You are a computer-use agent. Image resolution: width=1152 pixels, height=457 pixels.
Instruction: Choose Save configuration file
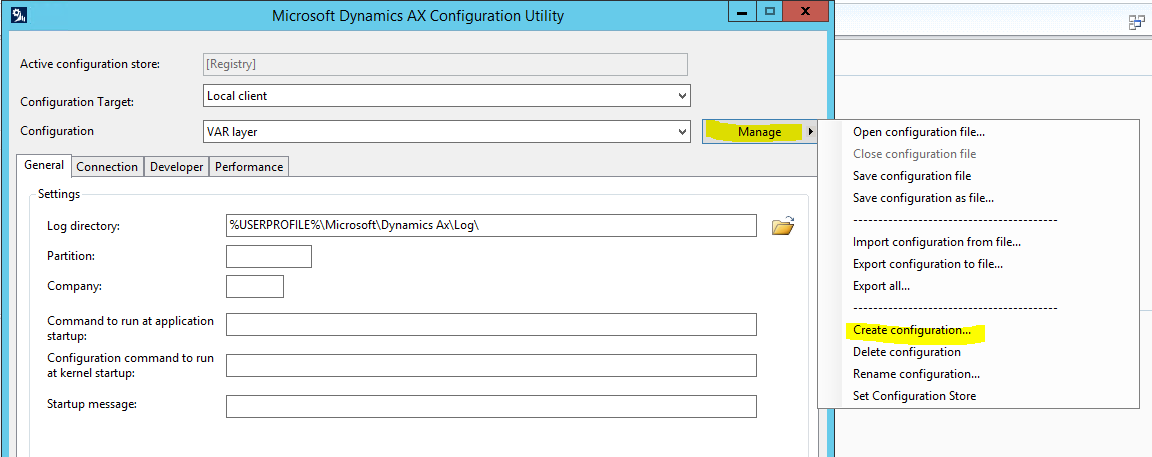coord(912,176)
